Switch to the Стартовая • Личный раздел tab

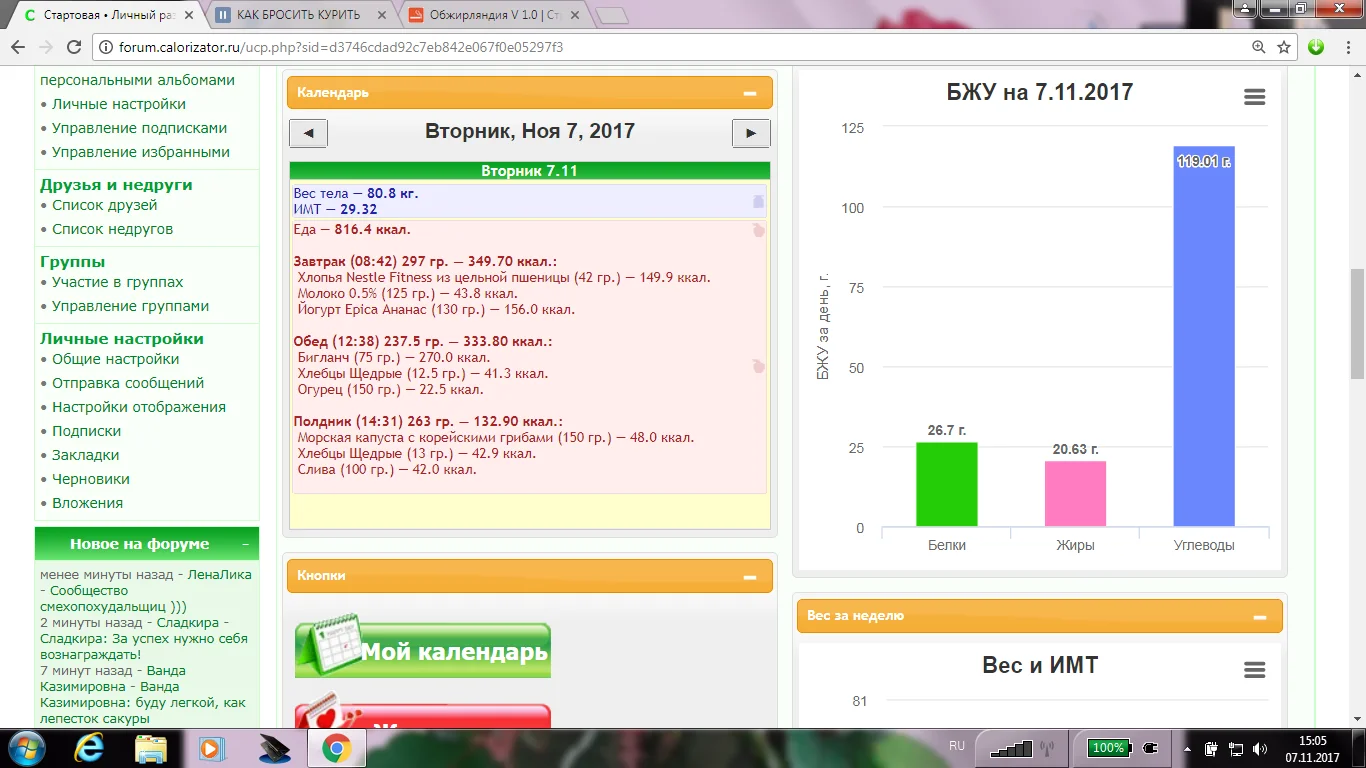106,15
